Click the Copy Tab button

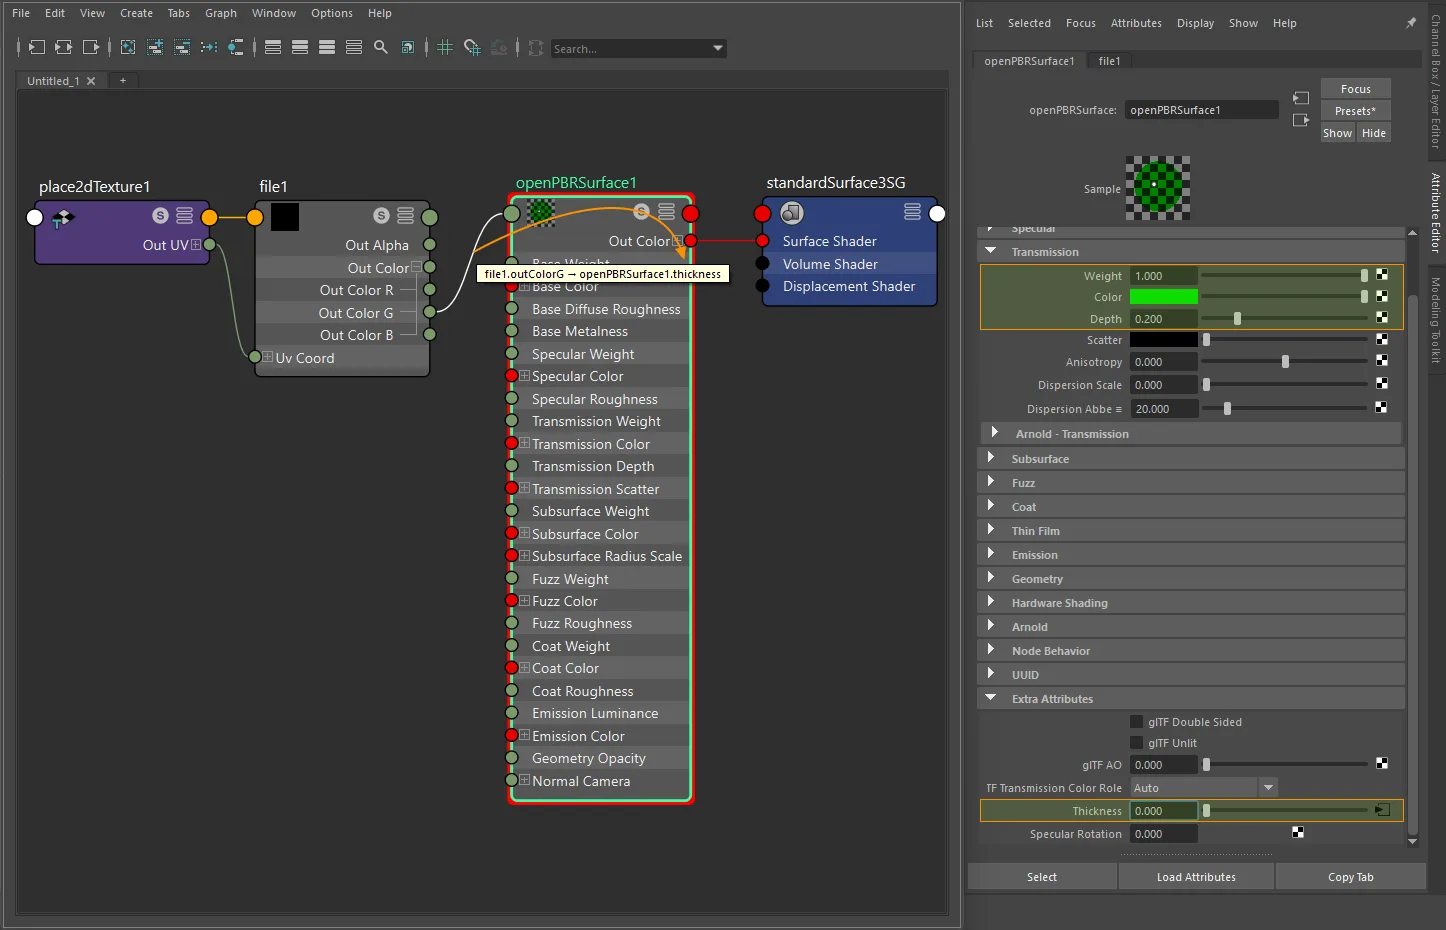(x=1351, y=877)
